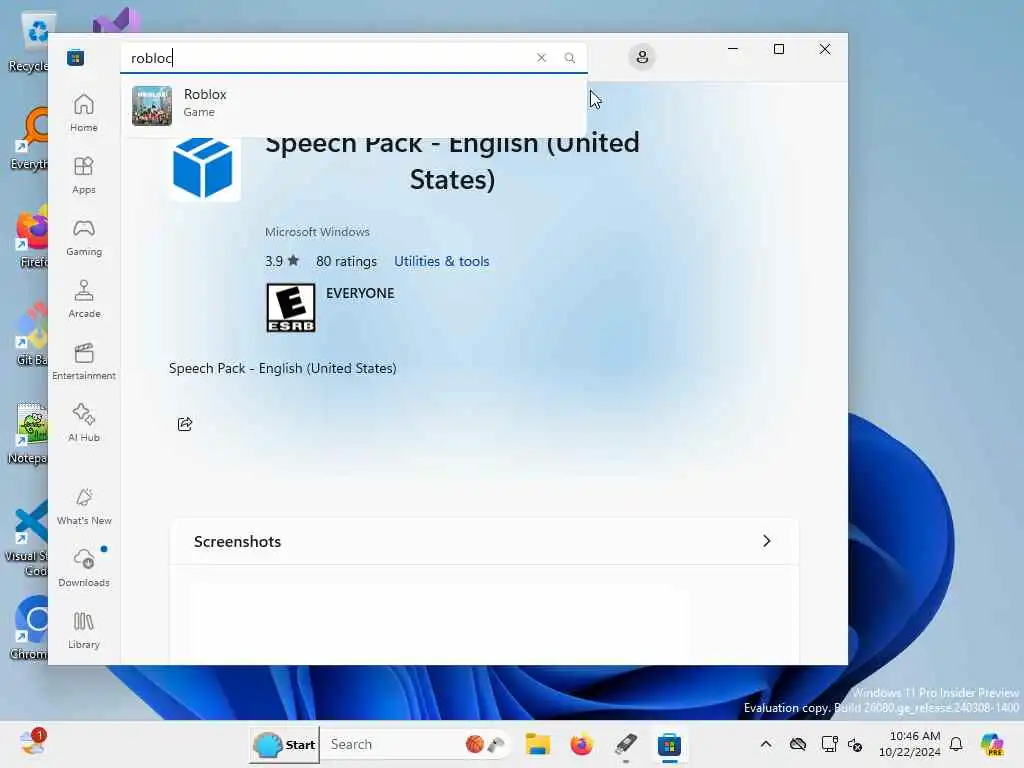Image resolution: width=1024 pixels, height=768 pixels.
Task: Click the Screenshots section heading
Action: click(237, 541)
